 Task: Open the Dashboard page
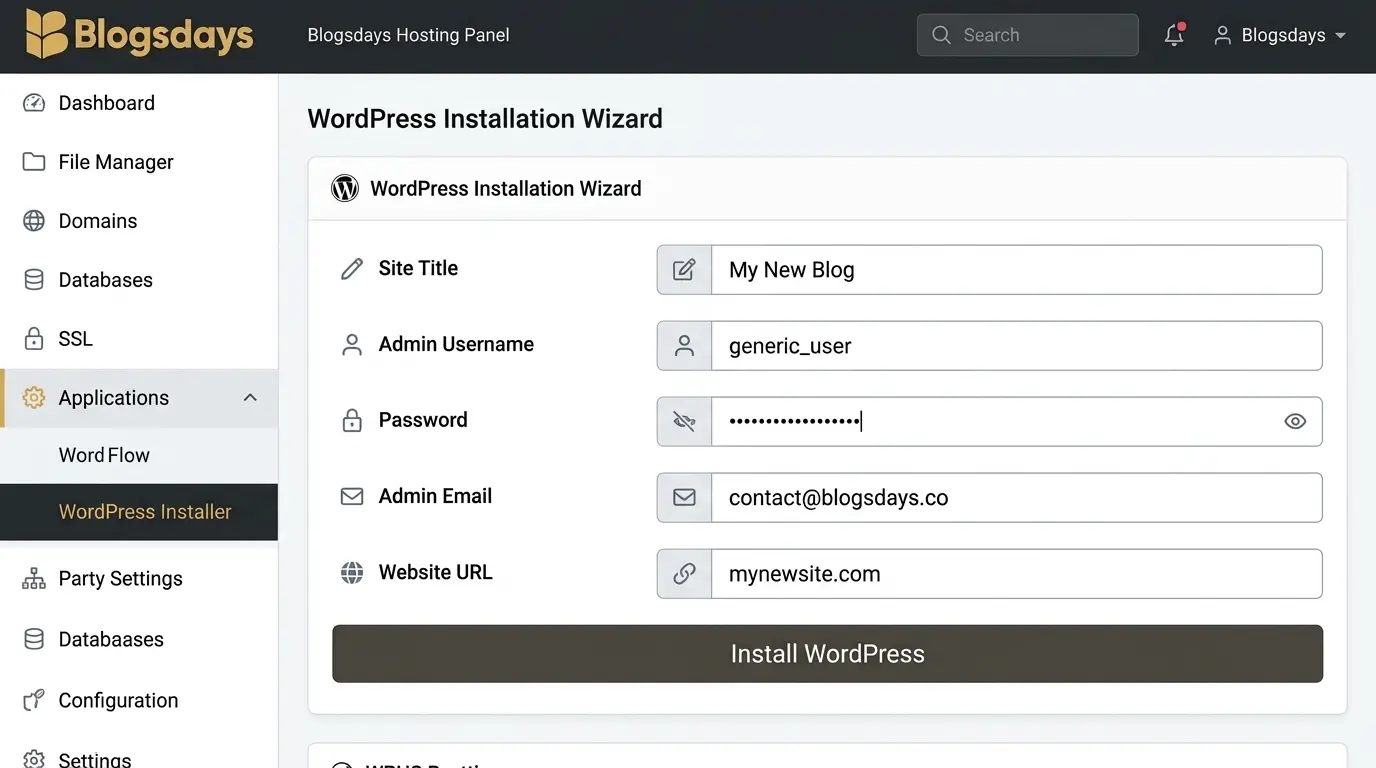139,103
